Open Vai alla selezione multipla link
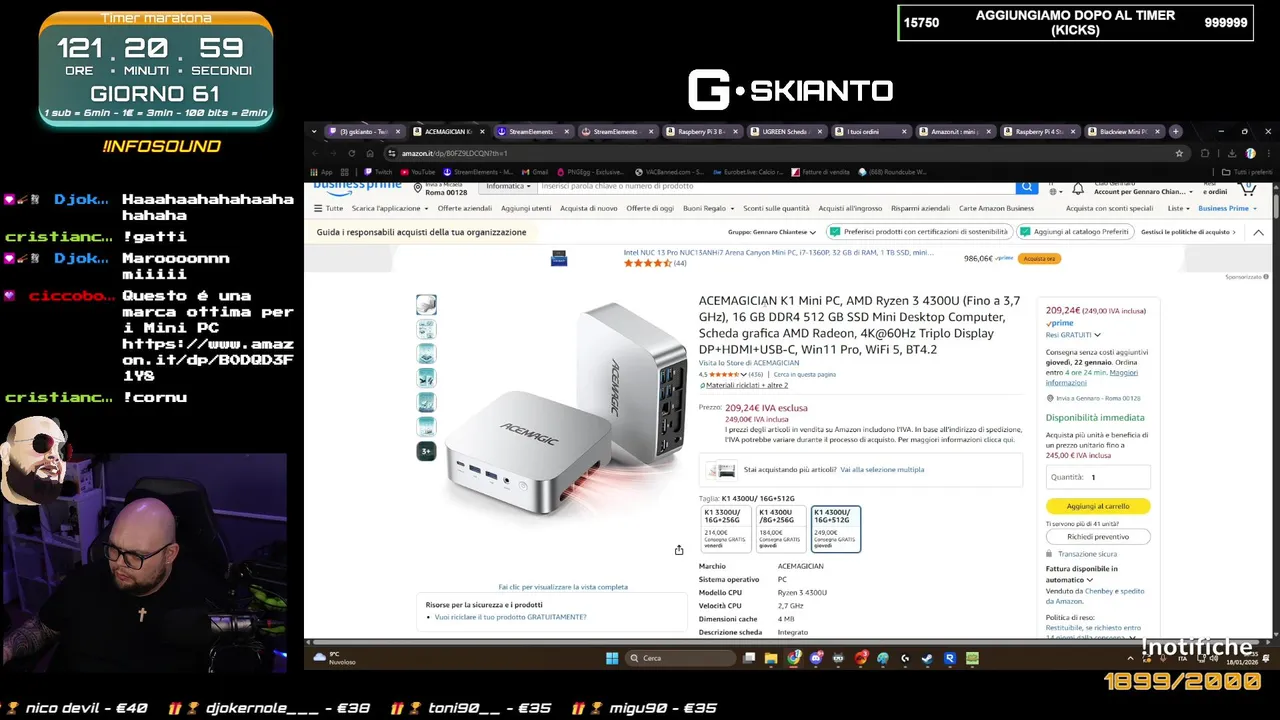The width and height of the screenshot is (1280, 720). 882,469
